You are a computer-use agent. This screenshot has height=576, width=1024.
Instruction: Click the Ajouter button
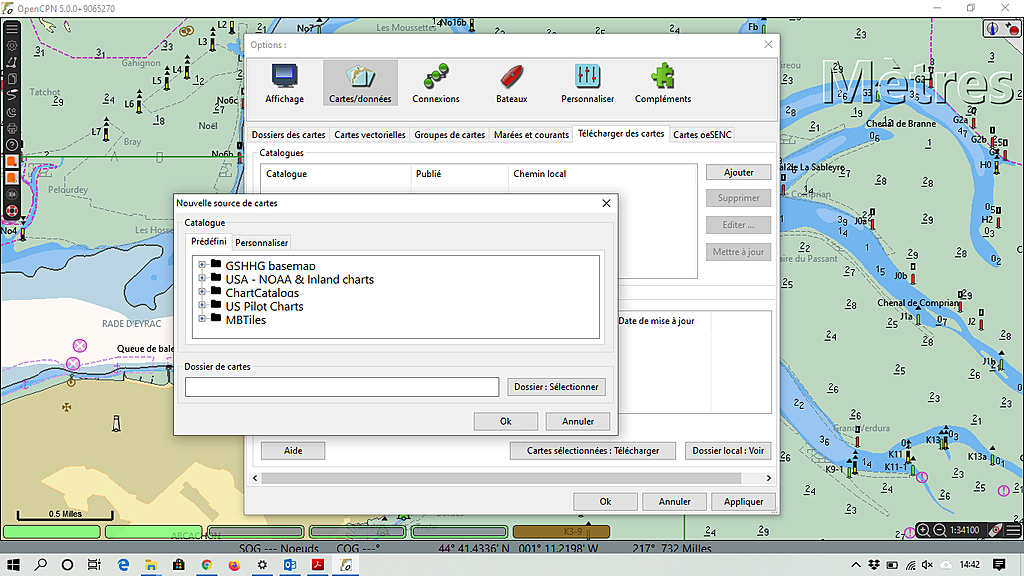point(739,172)
